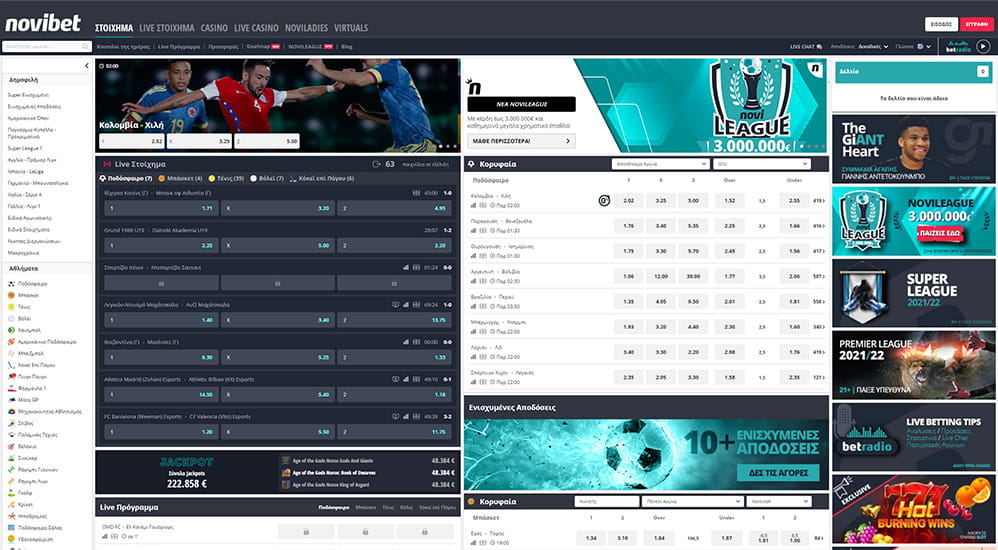Open The GiANT Heart banner

(913, 148)
